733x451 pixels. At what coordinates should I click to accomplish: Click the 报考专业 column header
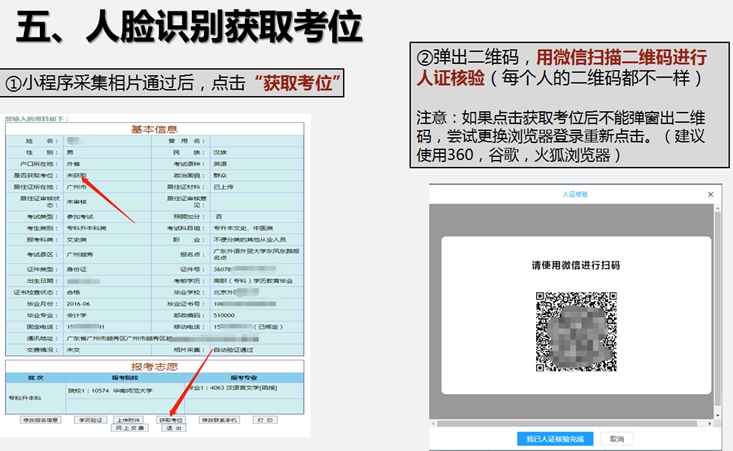(244, 378)
